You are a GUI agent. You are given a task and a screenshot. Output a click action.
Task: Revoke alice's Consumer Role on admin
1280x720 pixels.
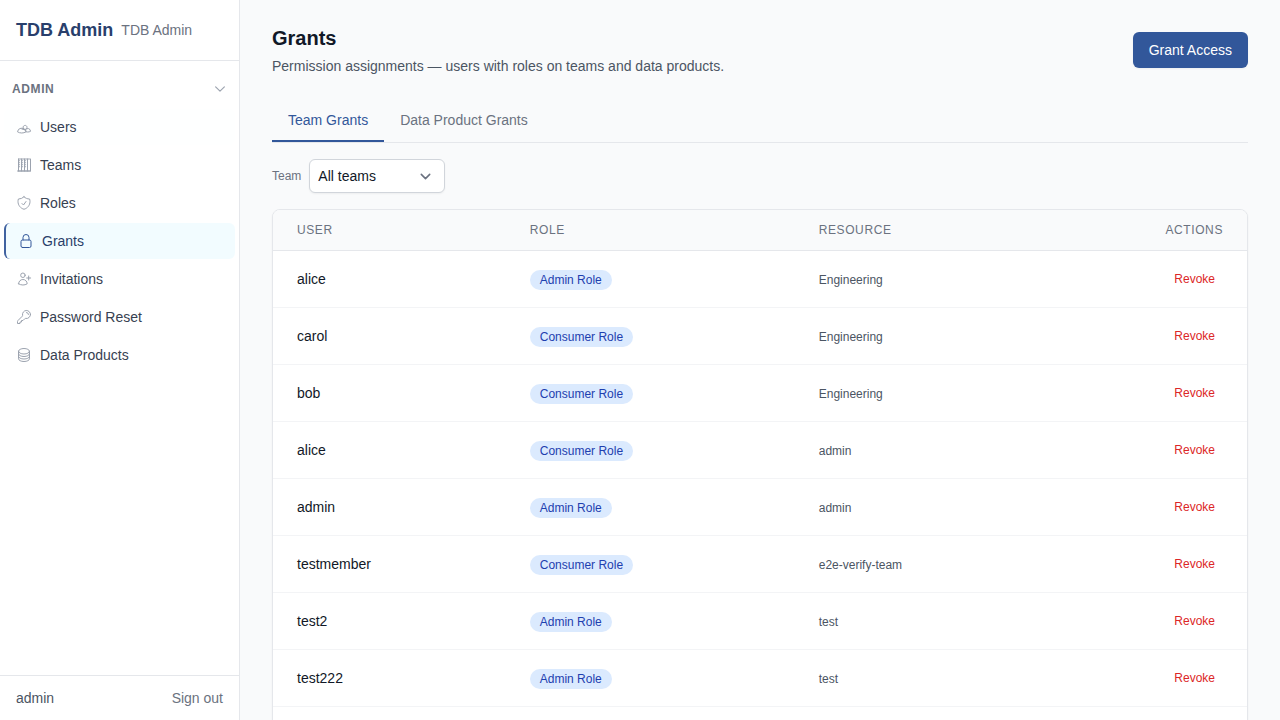[x=1194, y=450]
